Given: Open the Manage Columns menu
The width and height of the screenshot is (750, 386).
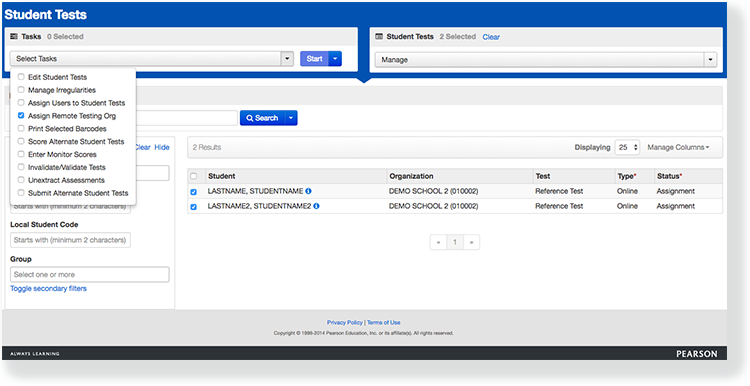Looking at the screenshot, I should pos(678,147).
